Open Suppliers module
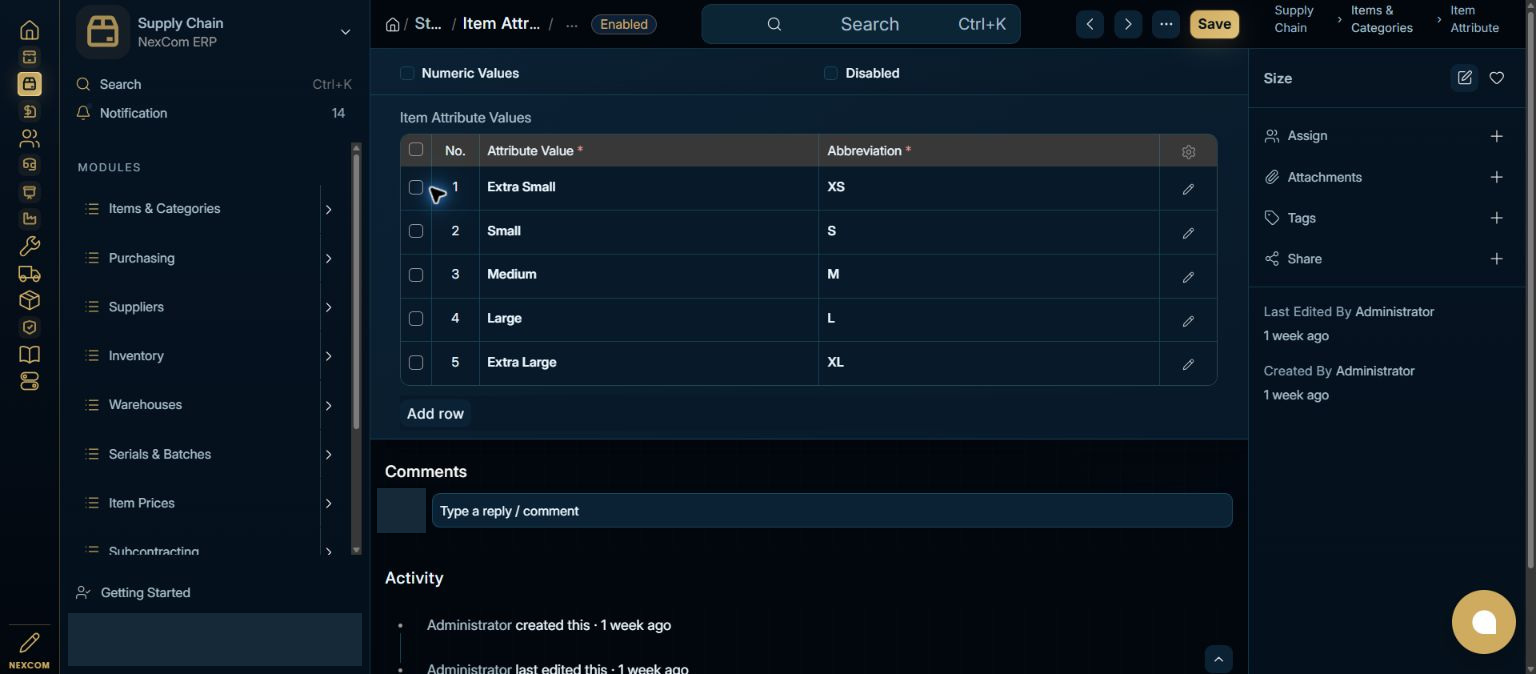 pos(136,307)
